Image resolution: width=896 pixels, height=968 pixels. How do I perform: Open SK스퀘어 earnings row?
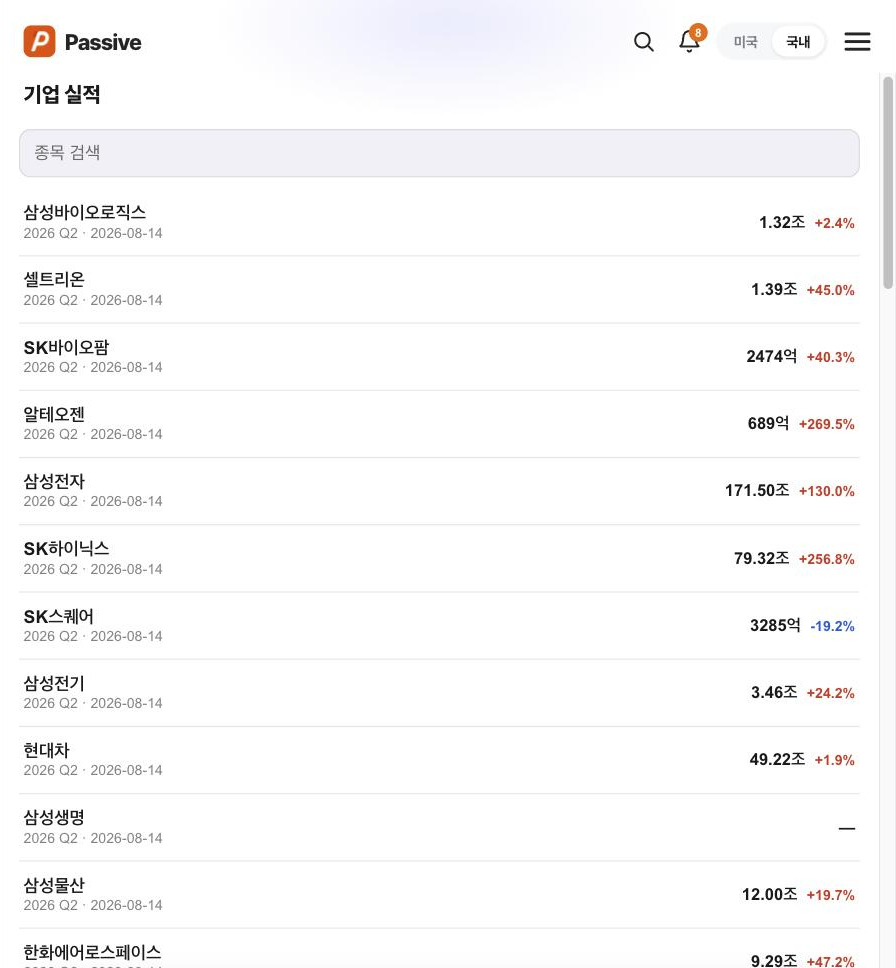[439, 626]
